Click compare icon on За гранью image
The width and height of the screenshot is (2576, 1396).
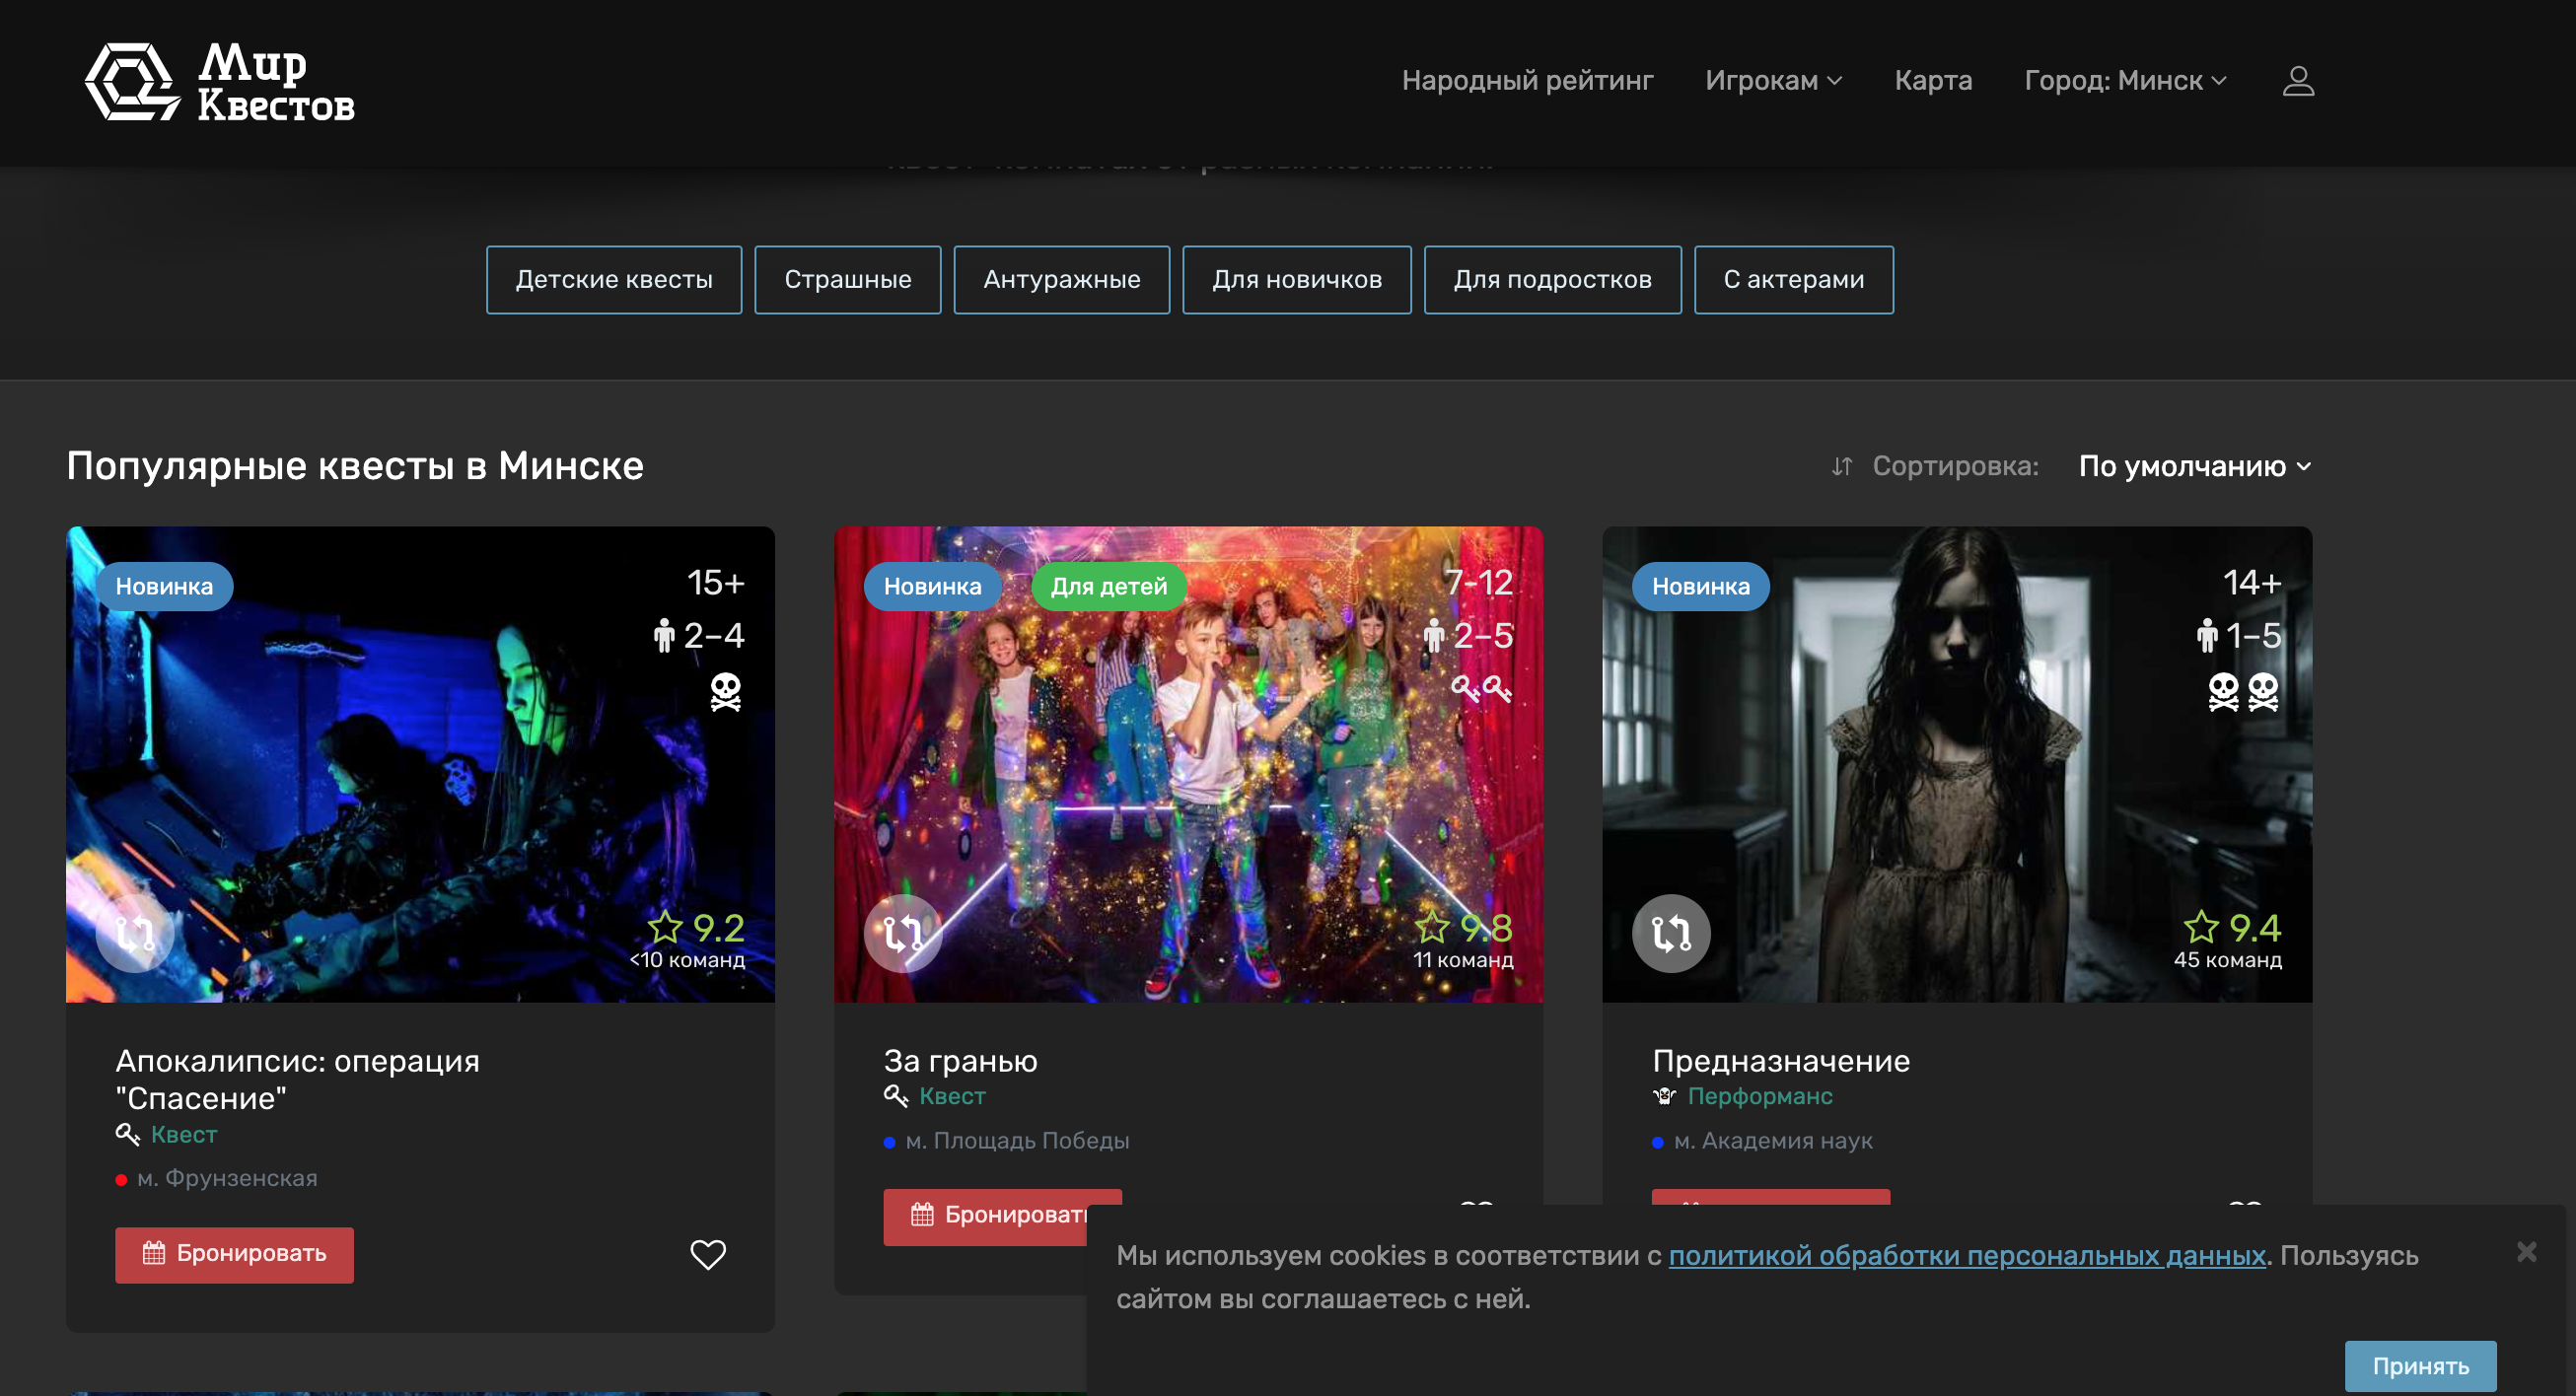[x=902, y=932]
